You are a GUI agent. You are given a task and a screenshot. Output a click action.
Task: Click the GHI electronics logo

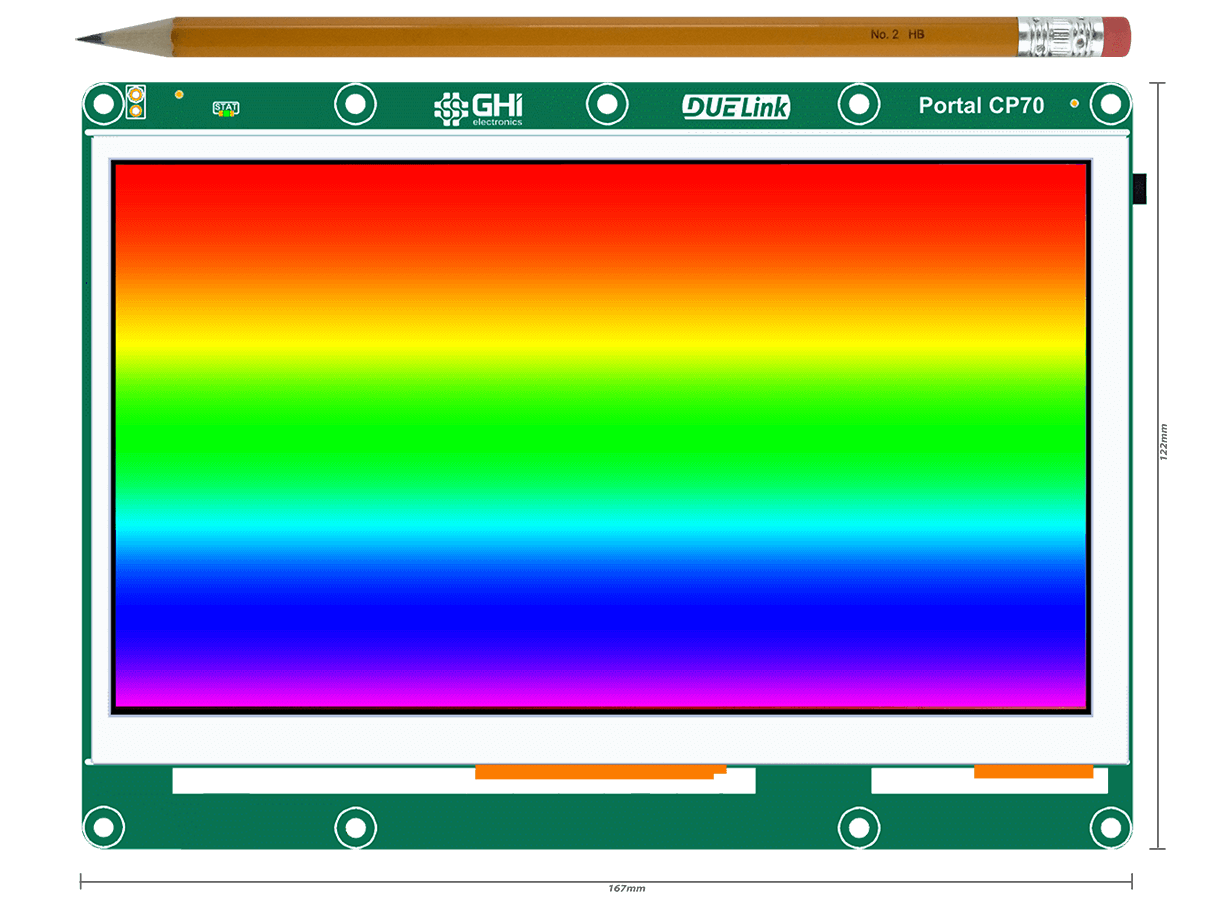479,108
